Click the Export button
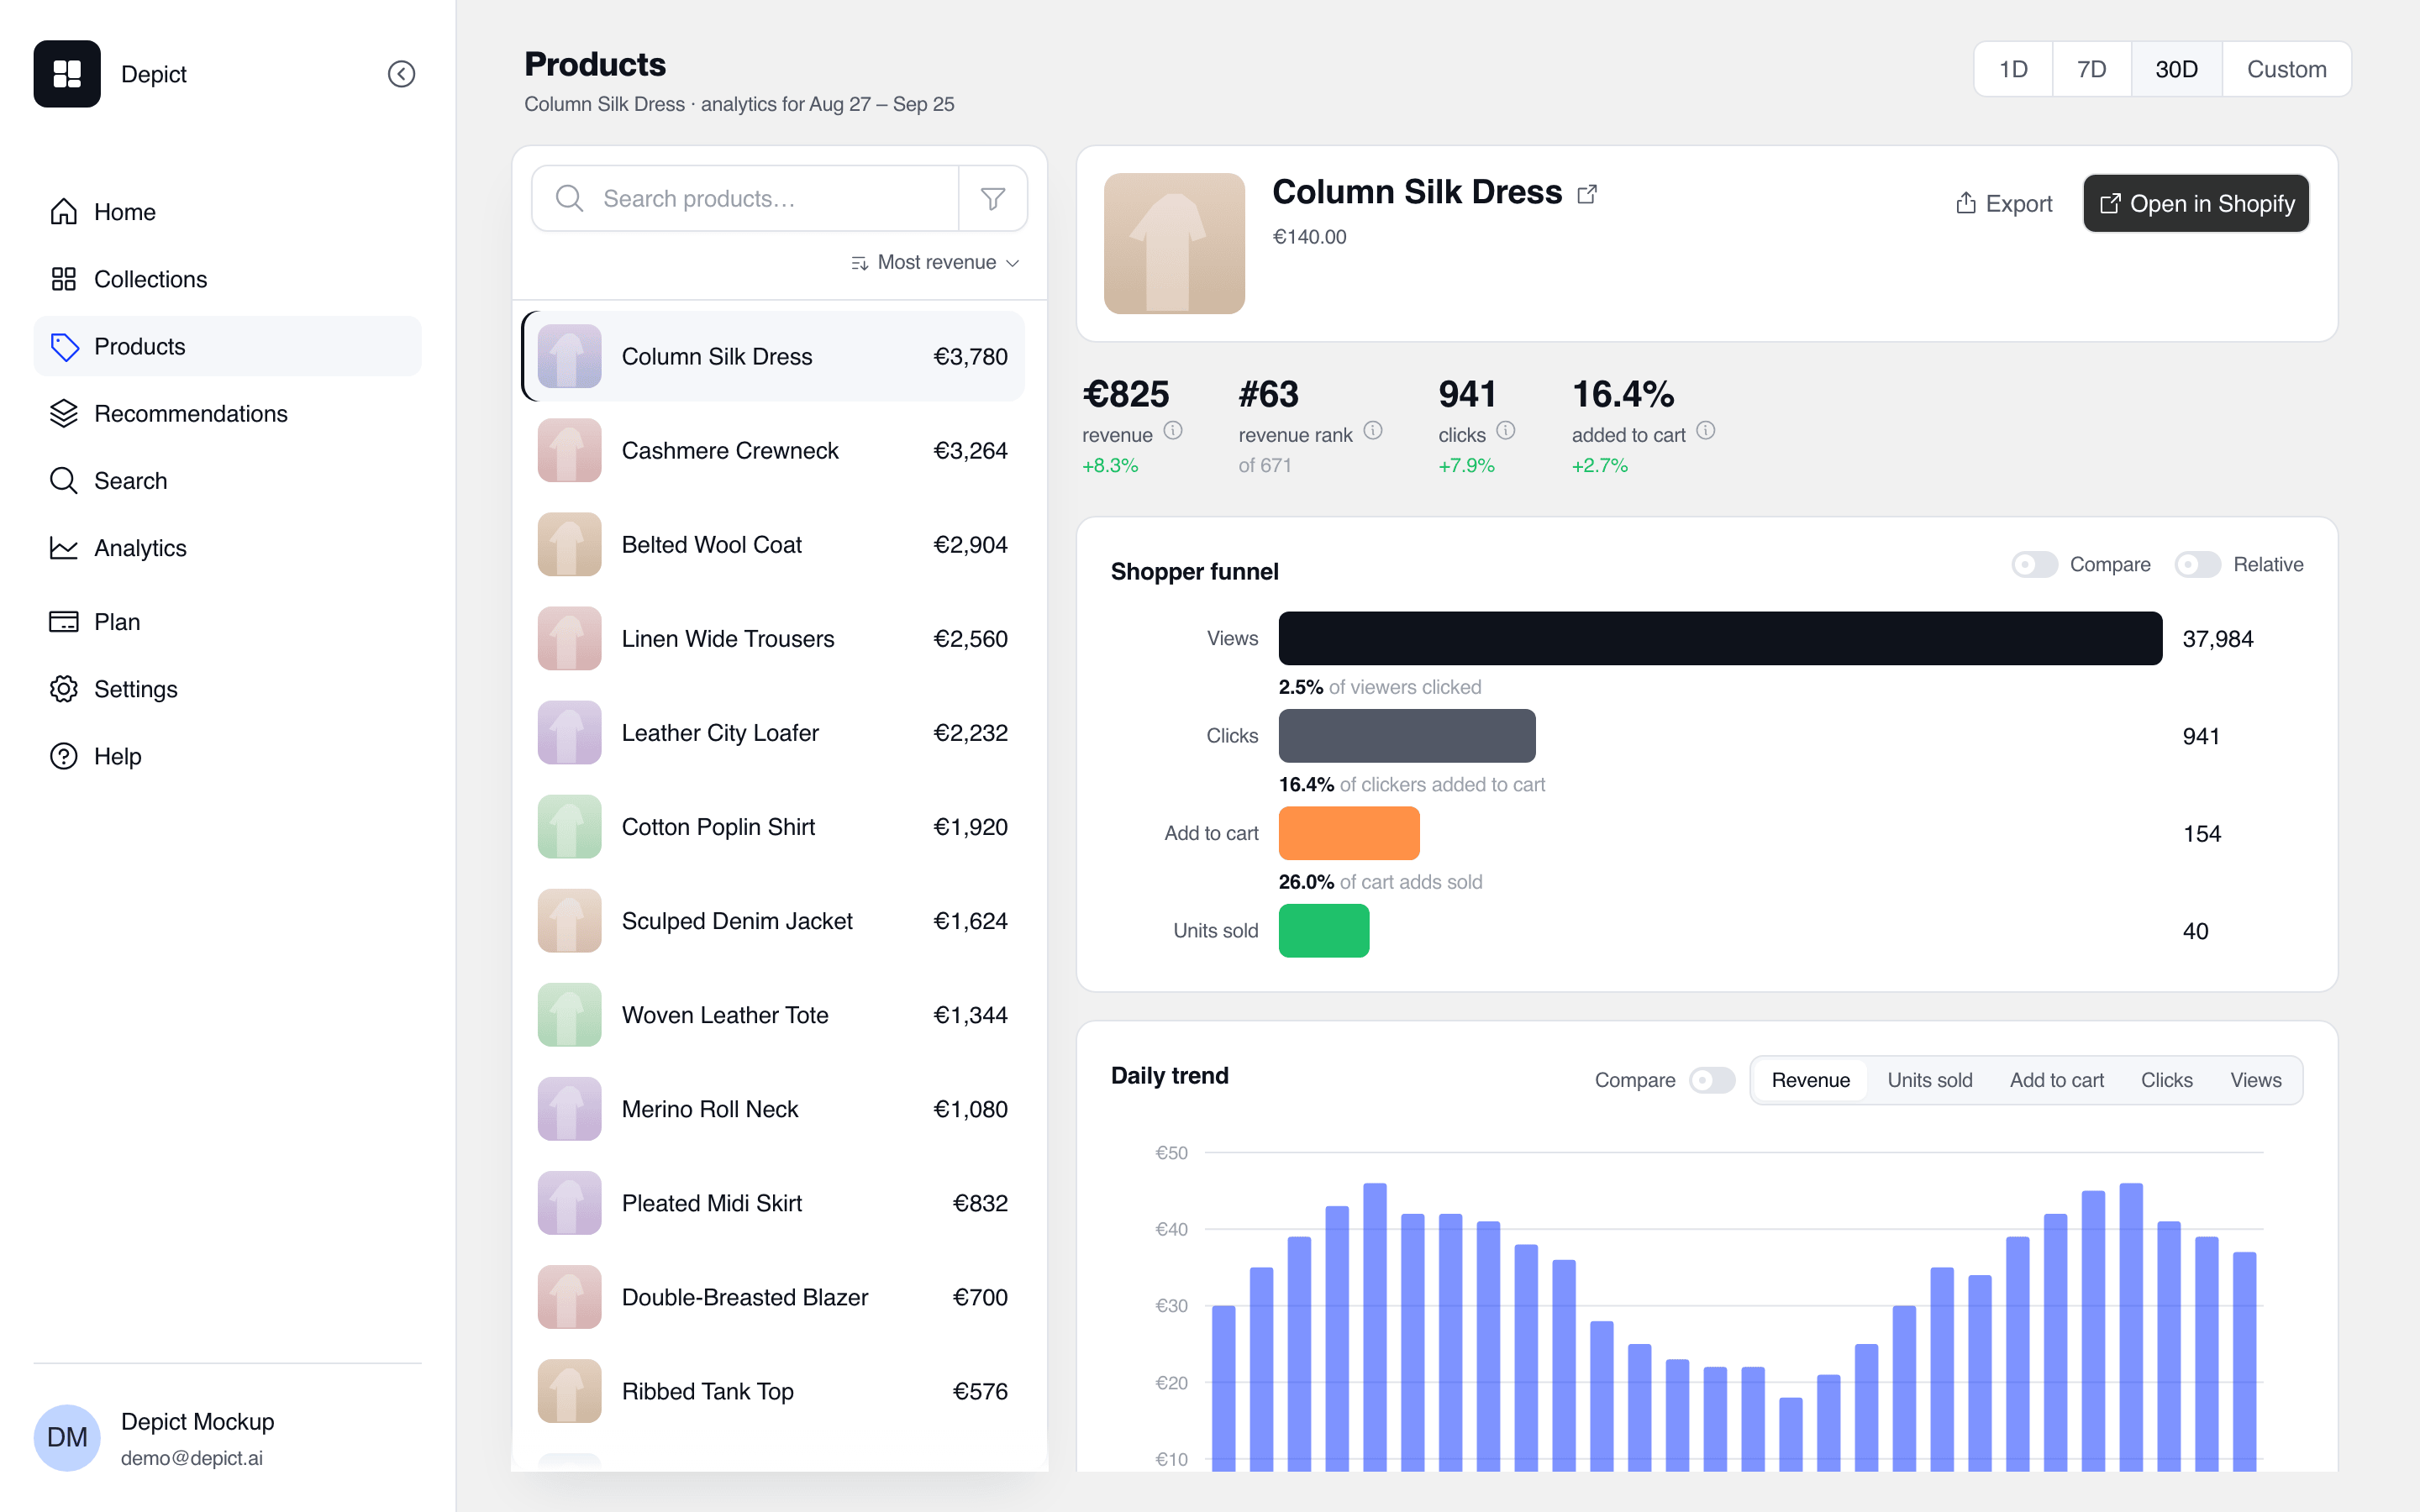This screenshot has height=1512, width=2420. 2003,203
